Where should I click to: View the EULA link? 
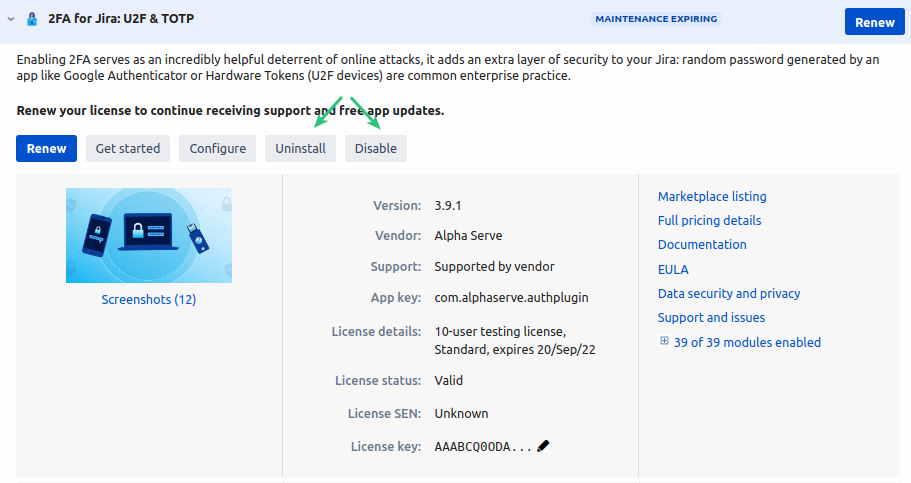[673, 269]
